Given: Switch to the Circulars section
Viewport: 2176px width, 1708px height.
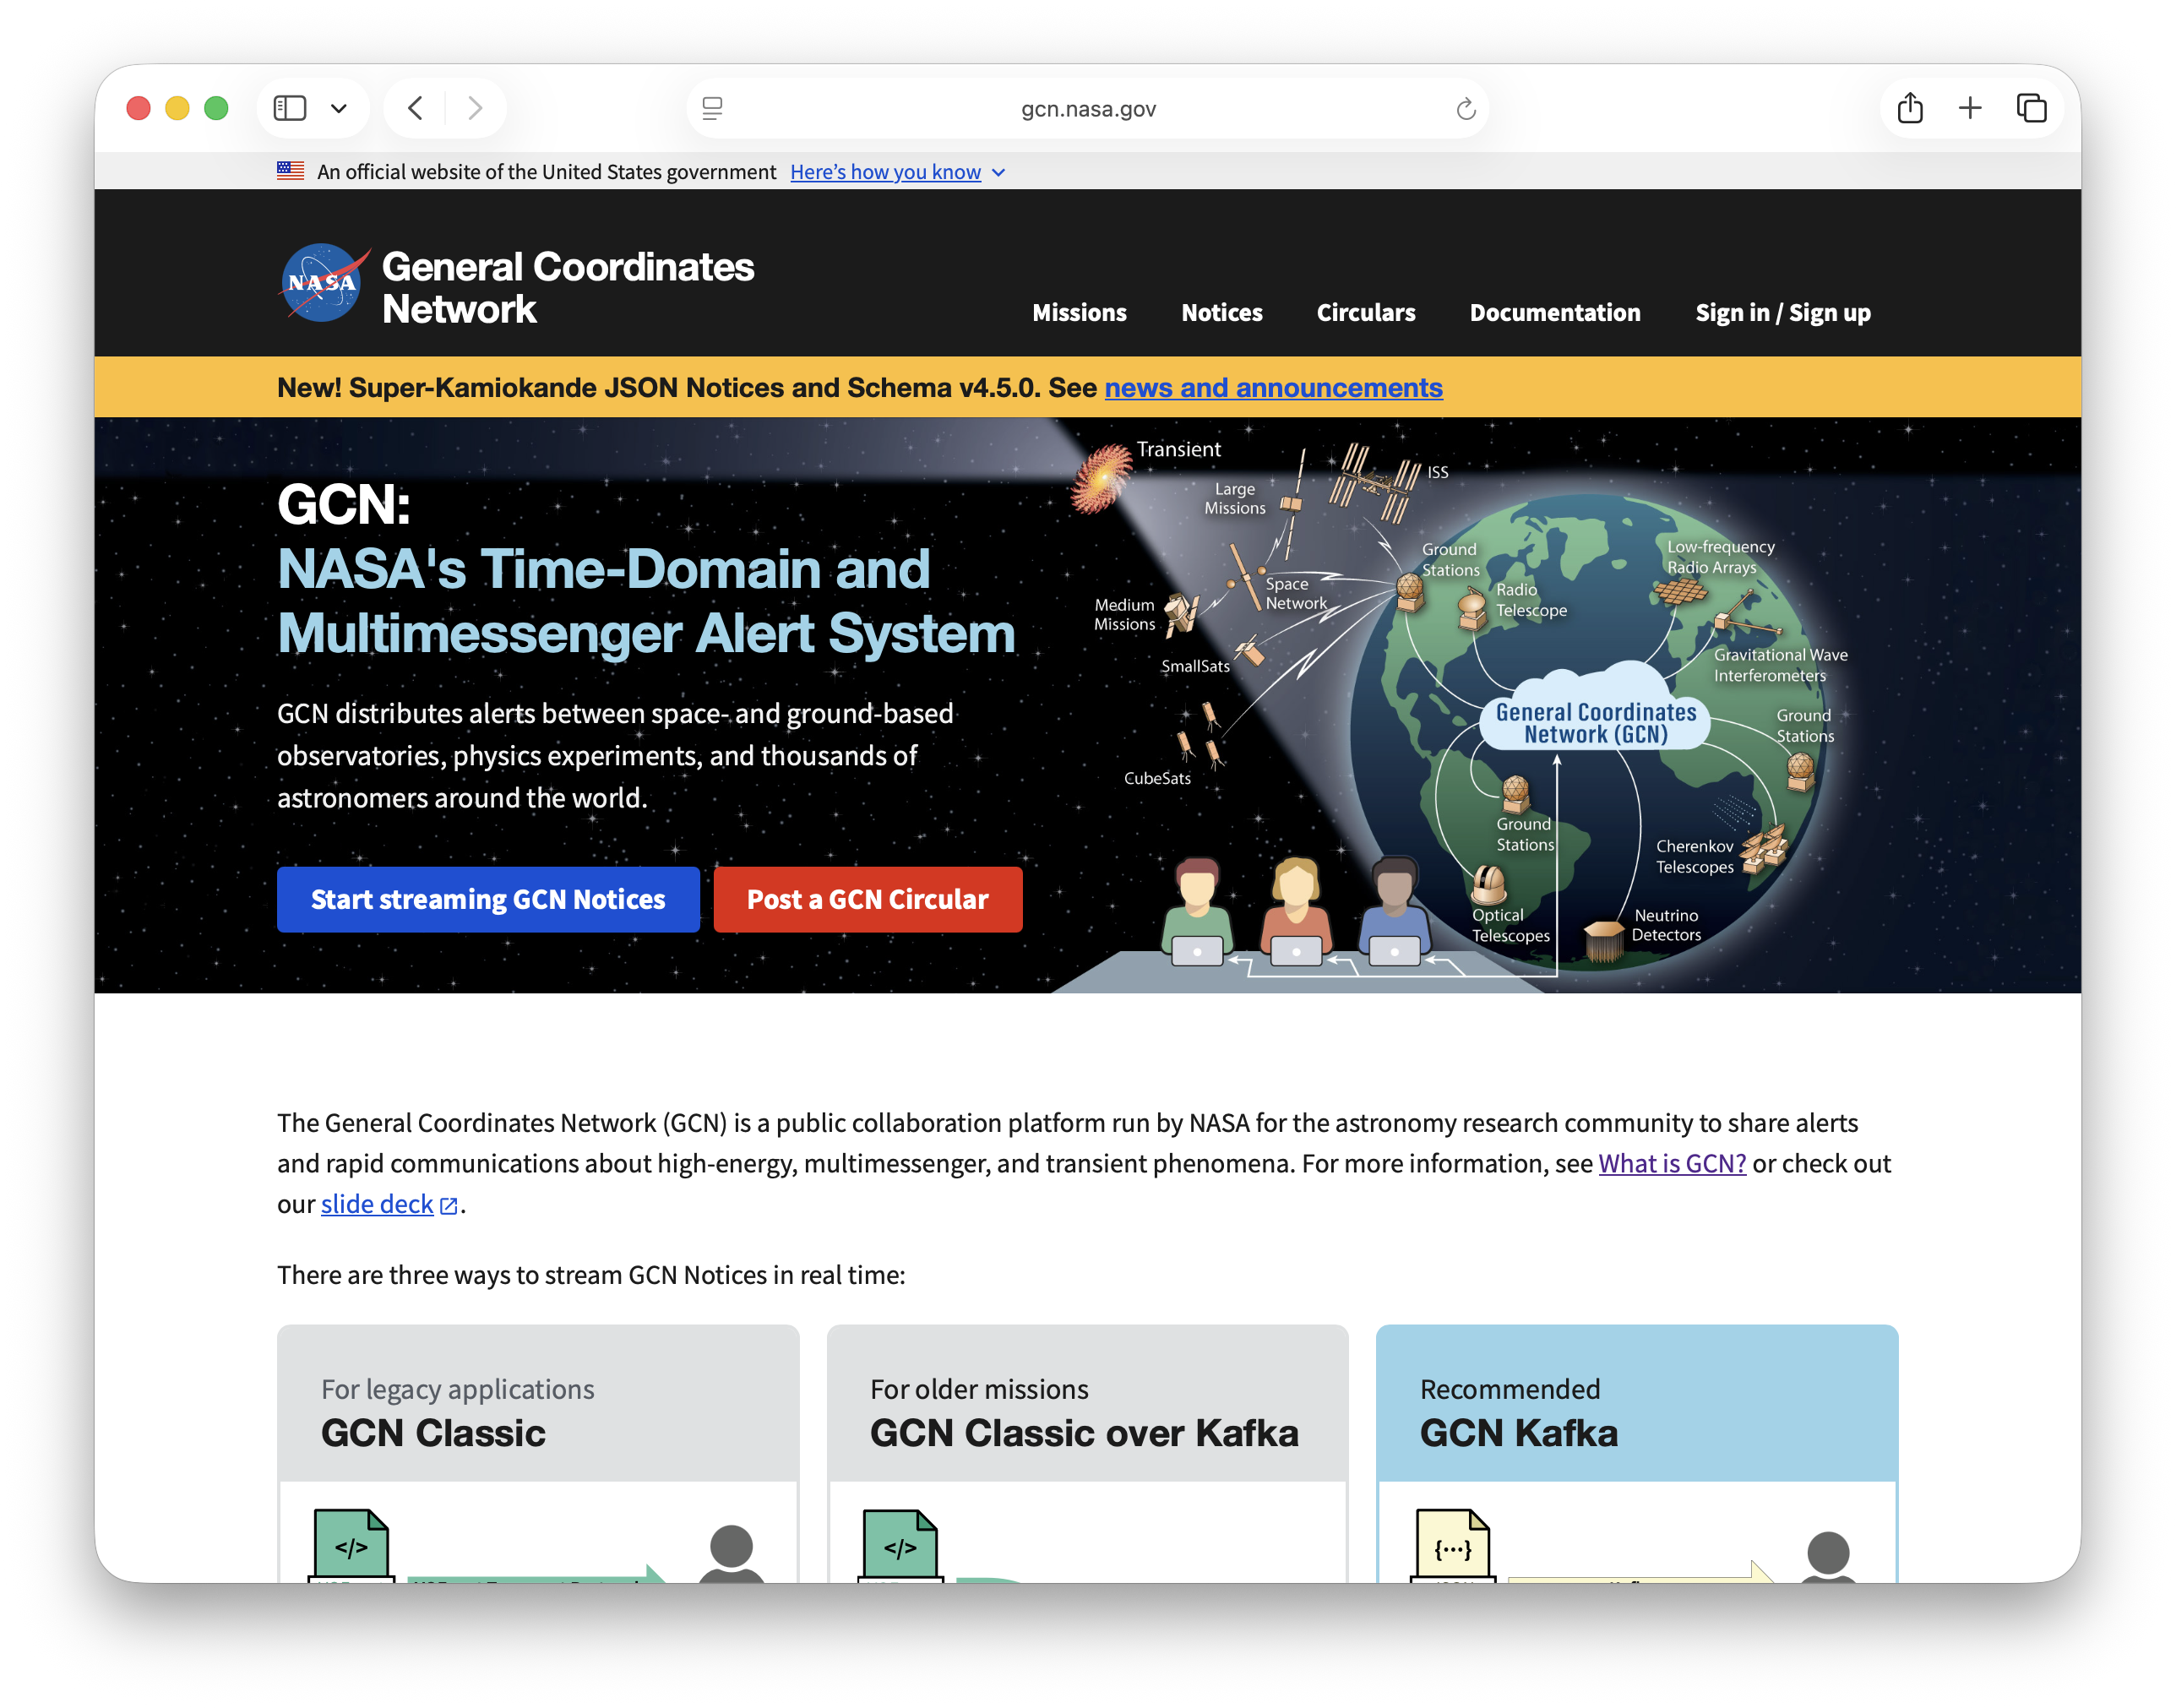Looking at the screenshot, I should pyautogui.click(x=1366, y=313).
